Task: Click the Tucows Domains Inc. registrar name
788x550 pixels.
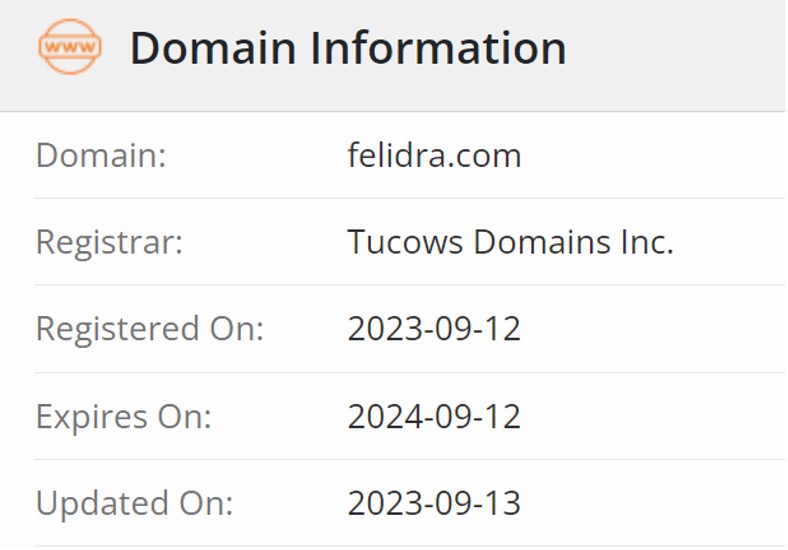Action: (510, 242)
